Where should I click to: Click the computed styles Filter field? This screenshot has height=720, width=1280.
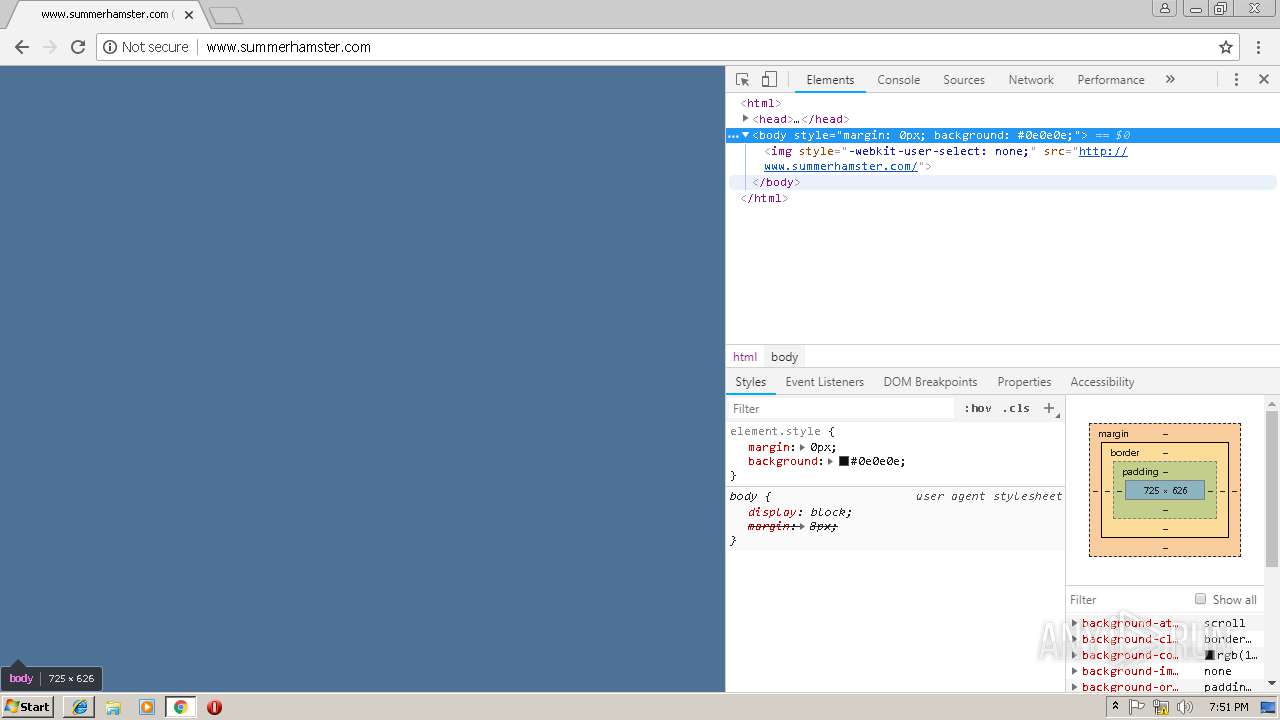point(1127,599)
